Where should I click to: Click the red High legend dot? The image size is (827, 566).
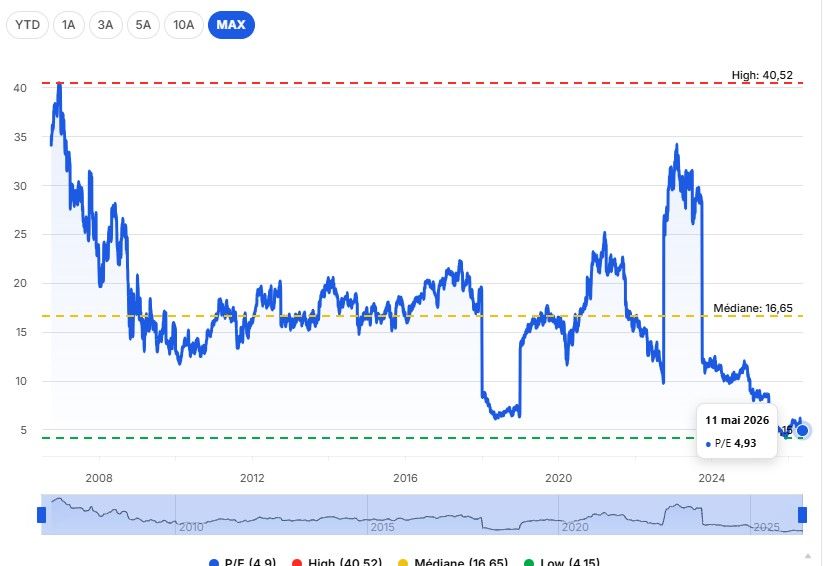coord(296,563)
